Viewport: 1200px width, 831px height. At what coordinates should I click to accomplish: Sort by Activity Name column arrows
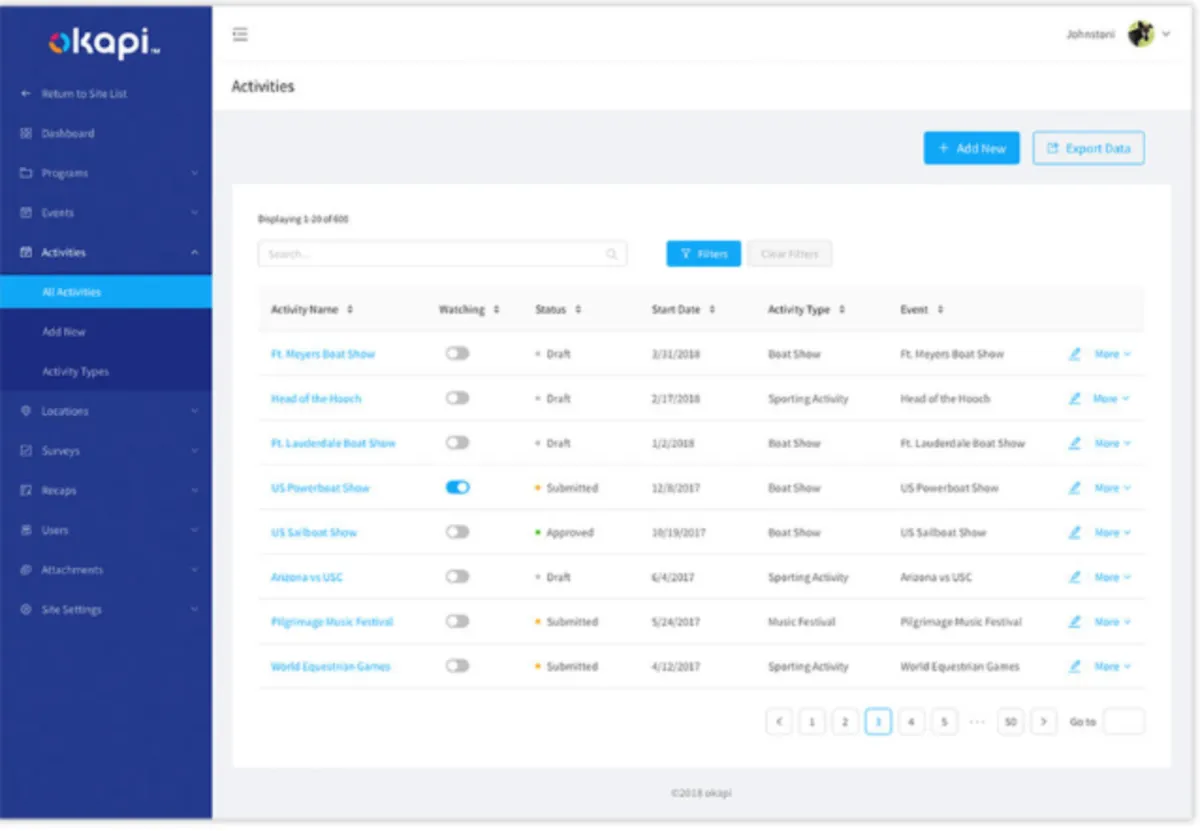(350, 310)
